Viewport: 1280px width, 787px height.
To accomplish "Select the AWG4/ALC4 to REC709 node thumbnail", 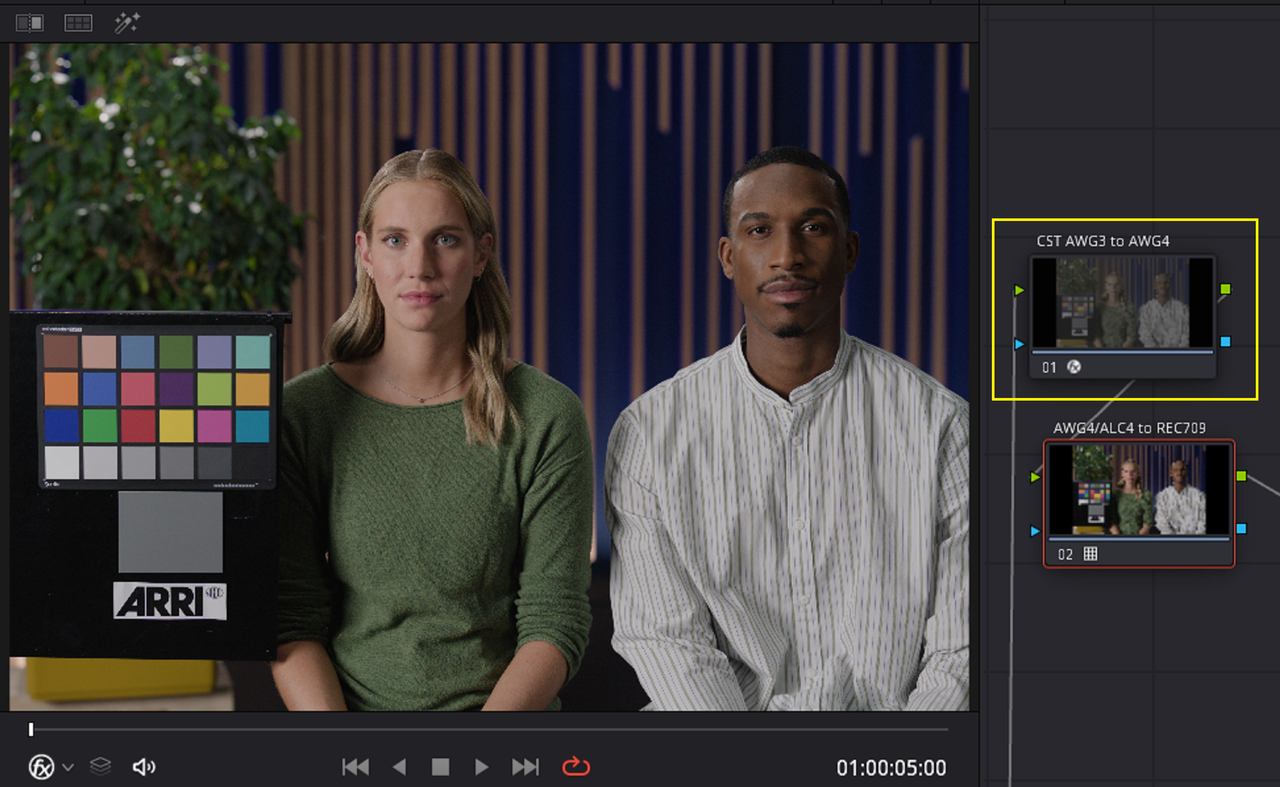I will click(1138, 490).
